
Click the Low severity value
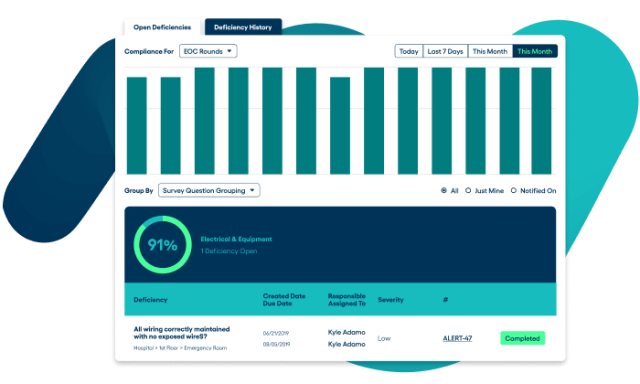point(384,338)
